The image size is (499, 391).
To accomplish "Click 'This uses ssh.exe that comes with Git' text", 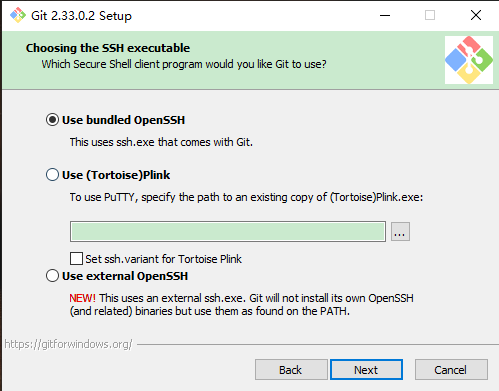I will [x=161, y=142].
